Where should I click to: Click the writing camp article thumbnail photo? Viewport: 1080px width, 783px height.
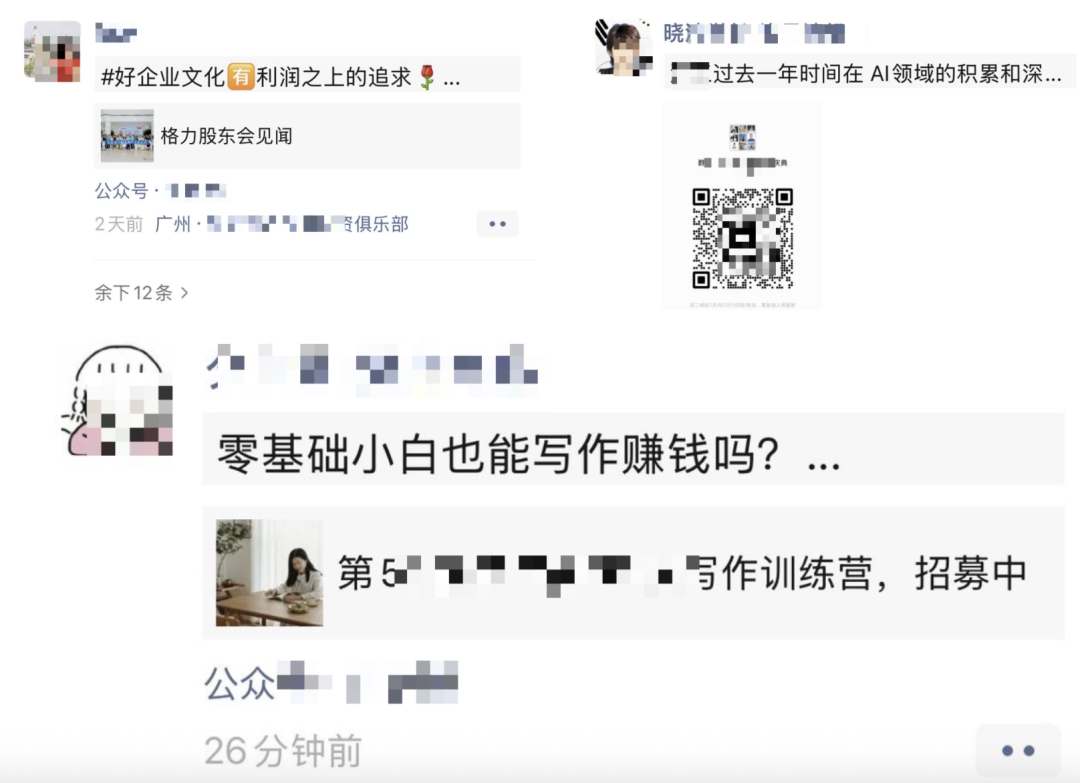(269, 572)
